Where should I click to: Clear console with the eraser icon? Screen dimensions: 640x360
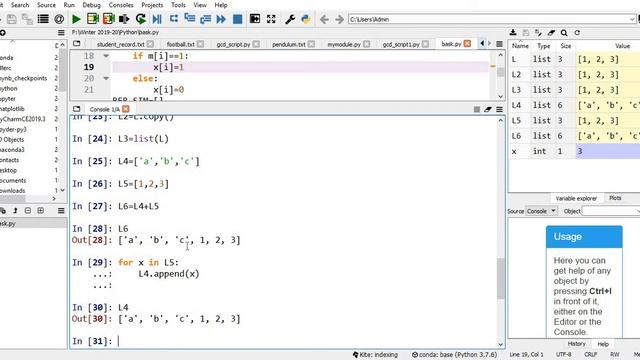[x=488, y=109]
